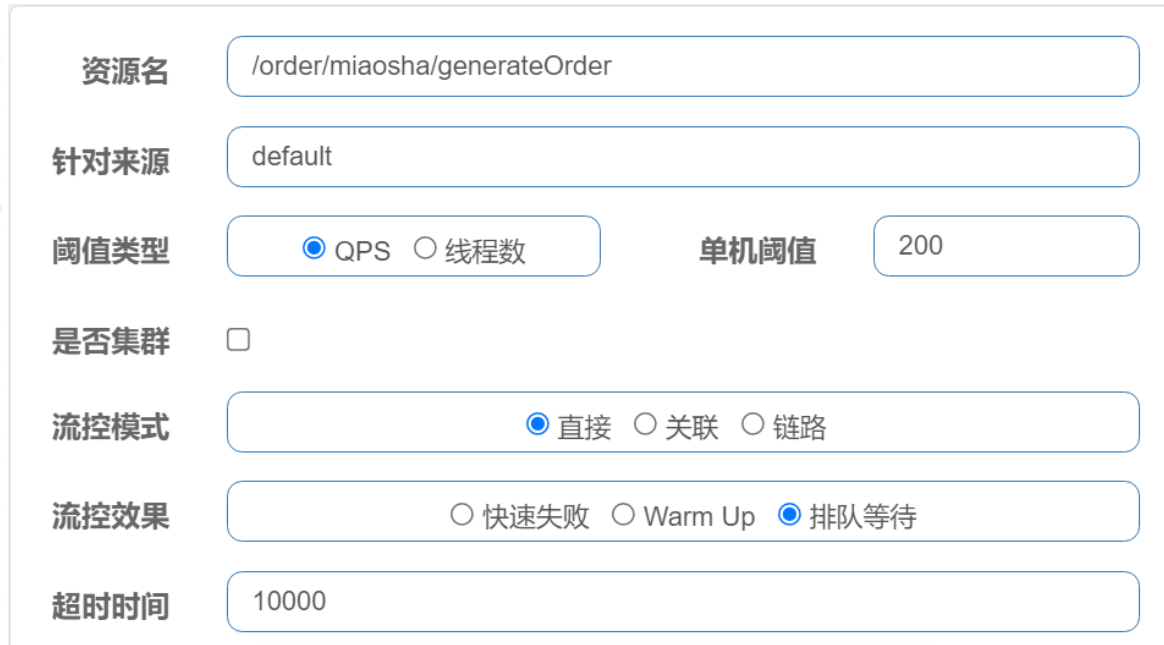
Task: Click the 是否集群 label
Action: pos(111,341)
